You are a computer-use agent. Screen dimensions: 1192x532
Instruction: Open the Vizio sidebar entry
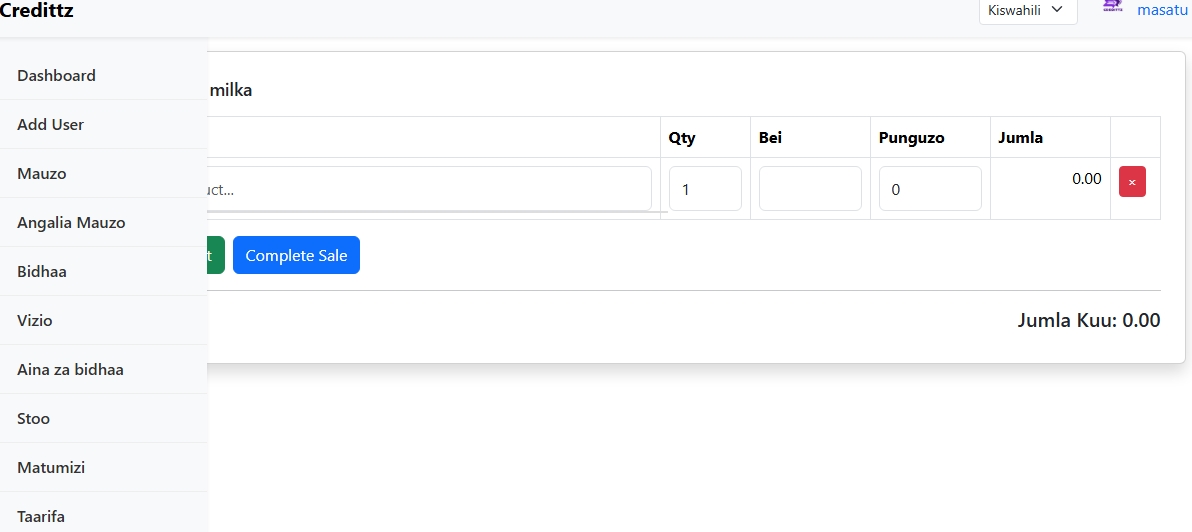35,321
